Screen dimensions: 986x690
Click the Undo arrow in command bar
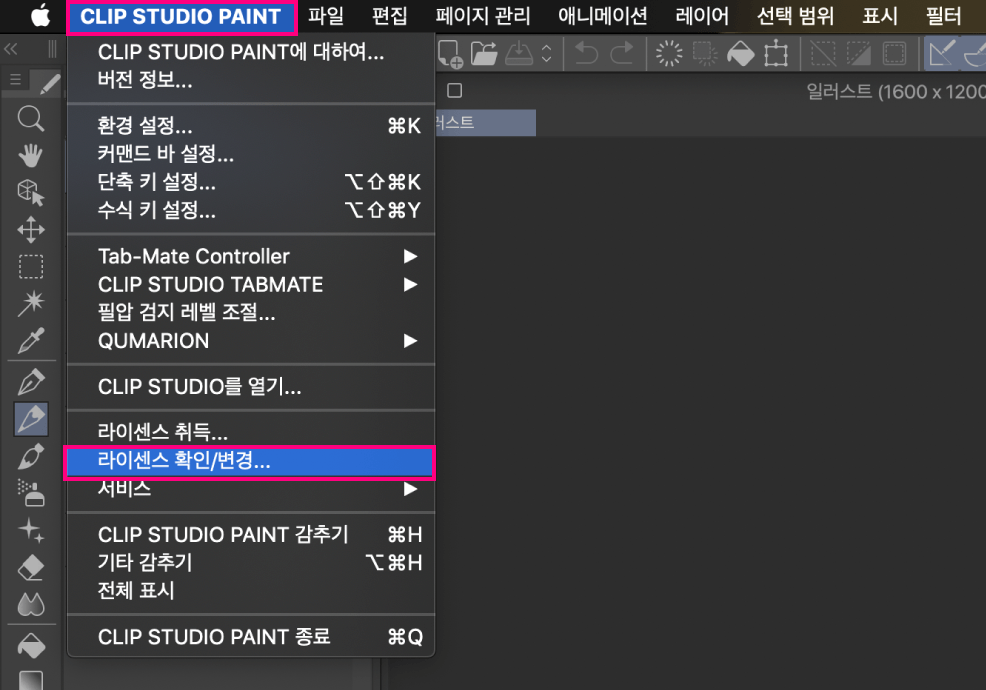pos(586,53)
